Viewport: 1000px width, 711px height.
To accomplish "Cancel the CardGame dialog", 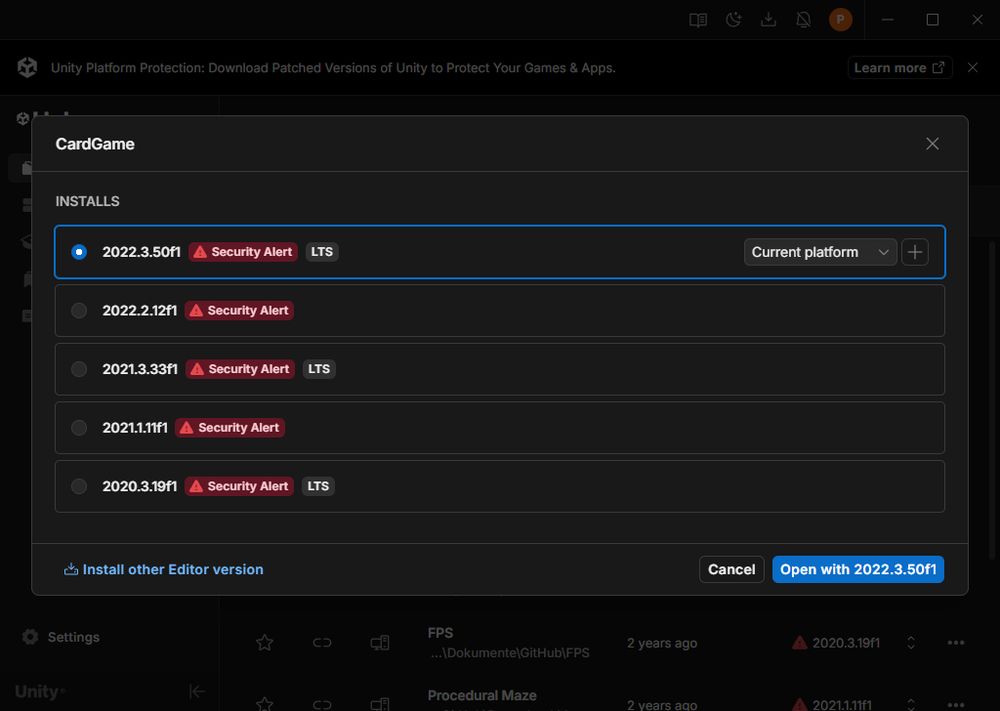I will 732,569.
